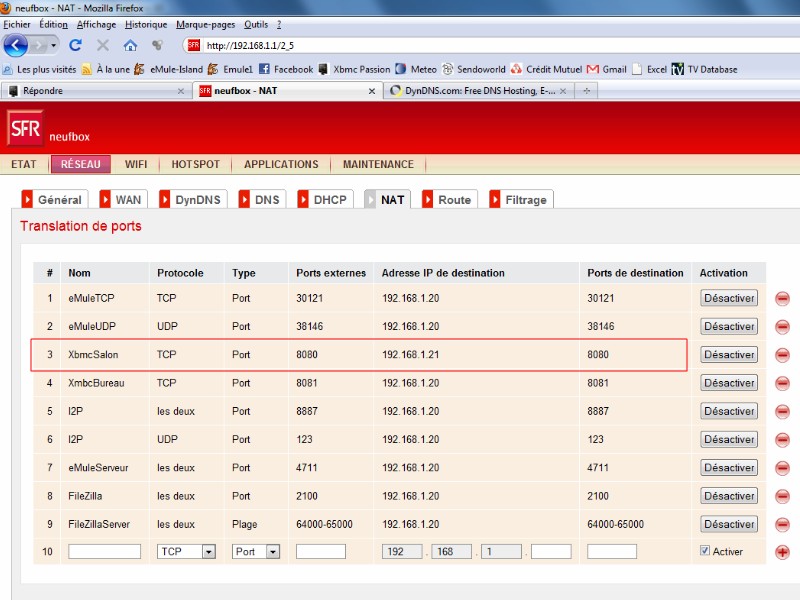Image resolution: width=800 pixels, height=600 pixels.
Task: Switch to the Répondre browser tab
Action: coord(94,91)
